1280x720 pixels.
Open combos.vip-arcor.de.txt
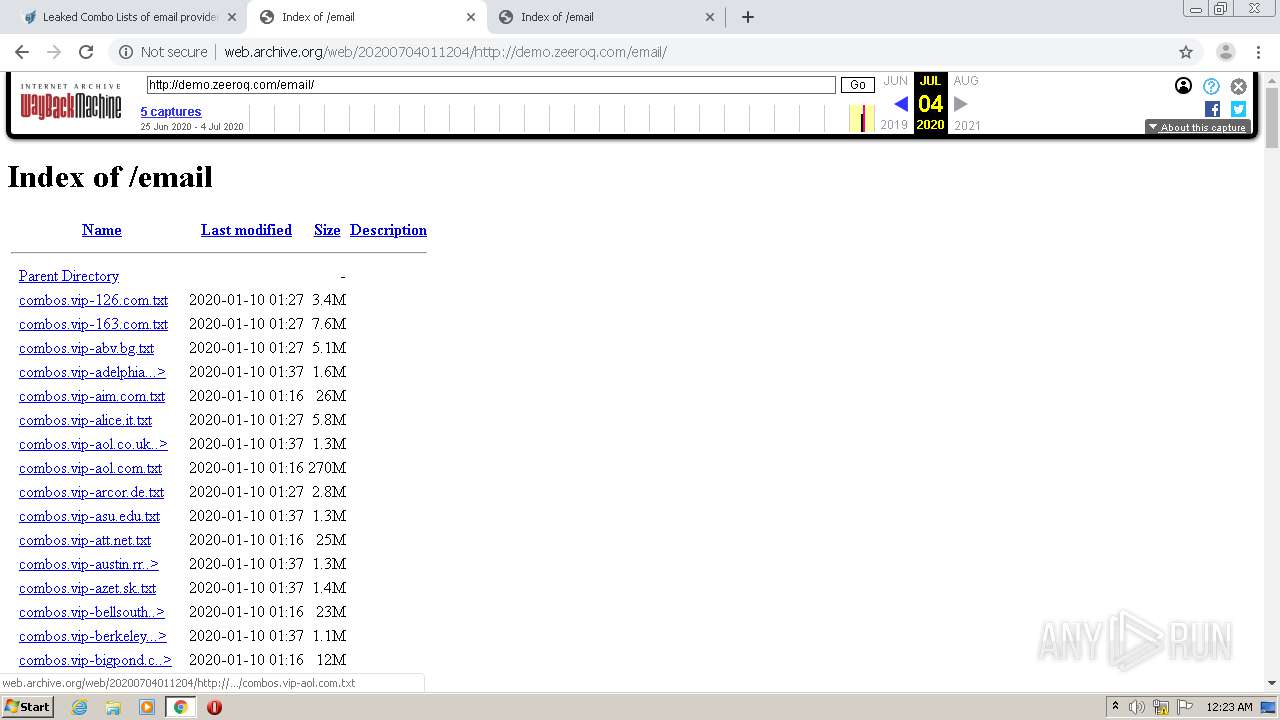coord(91,492)
